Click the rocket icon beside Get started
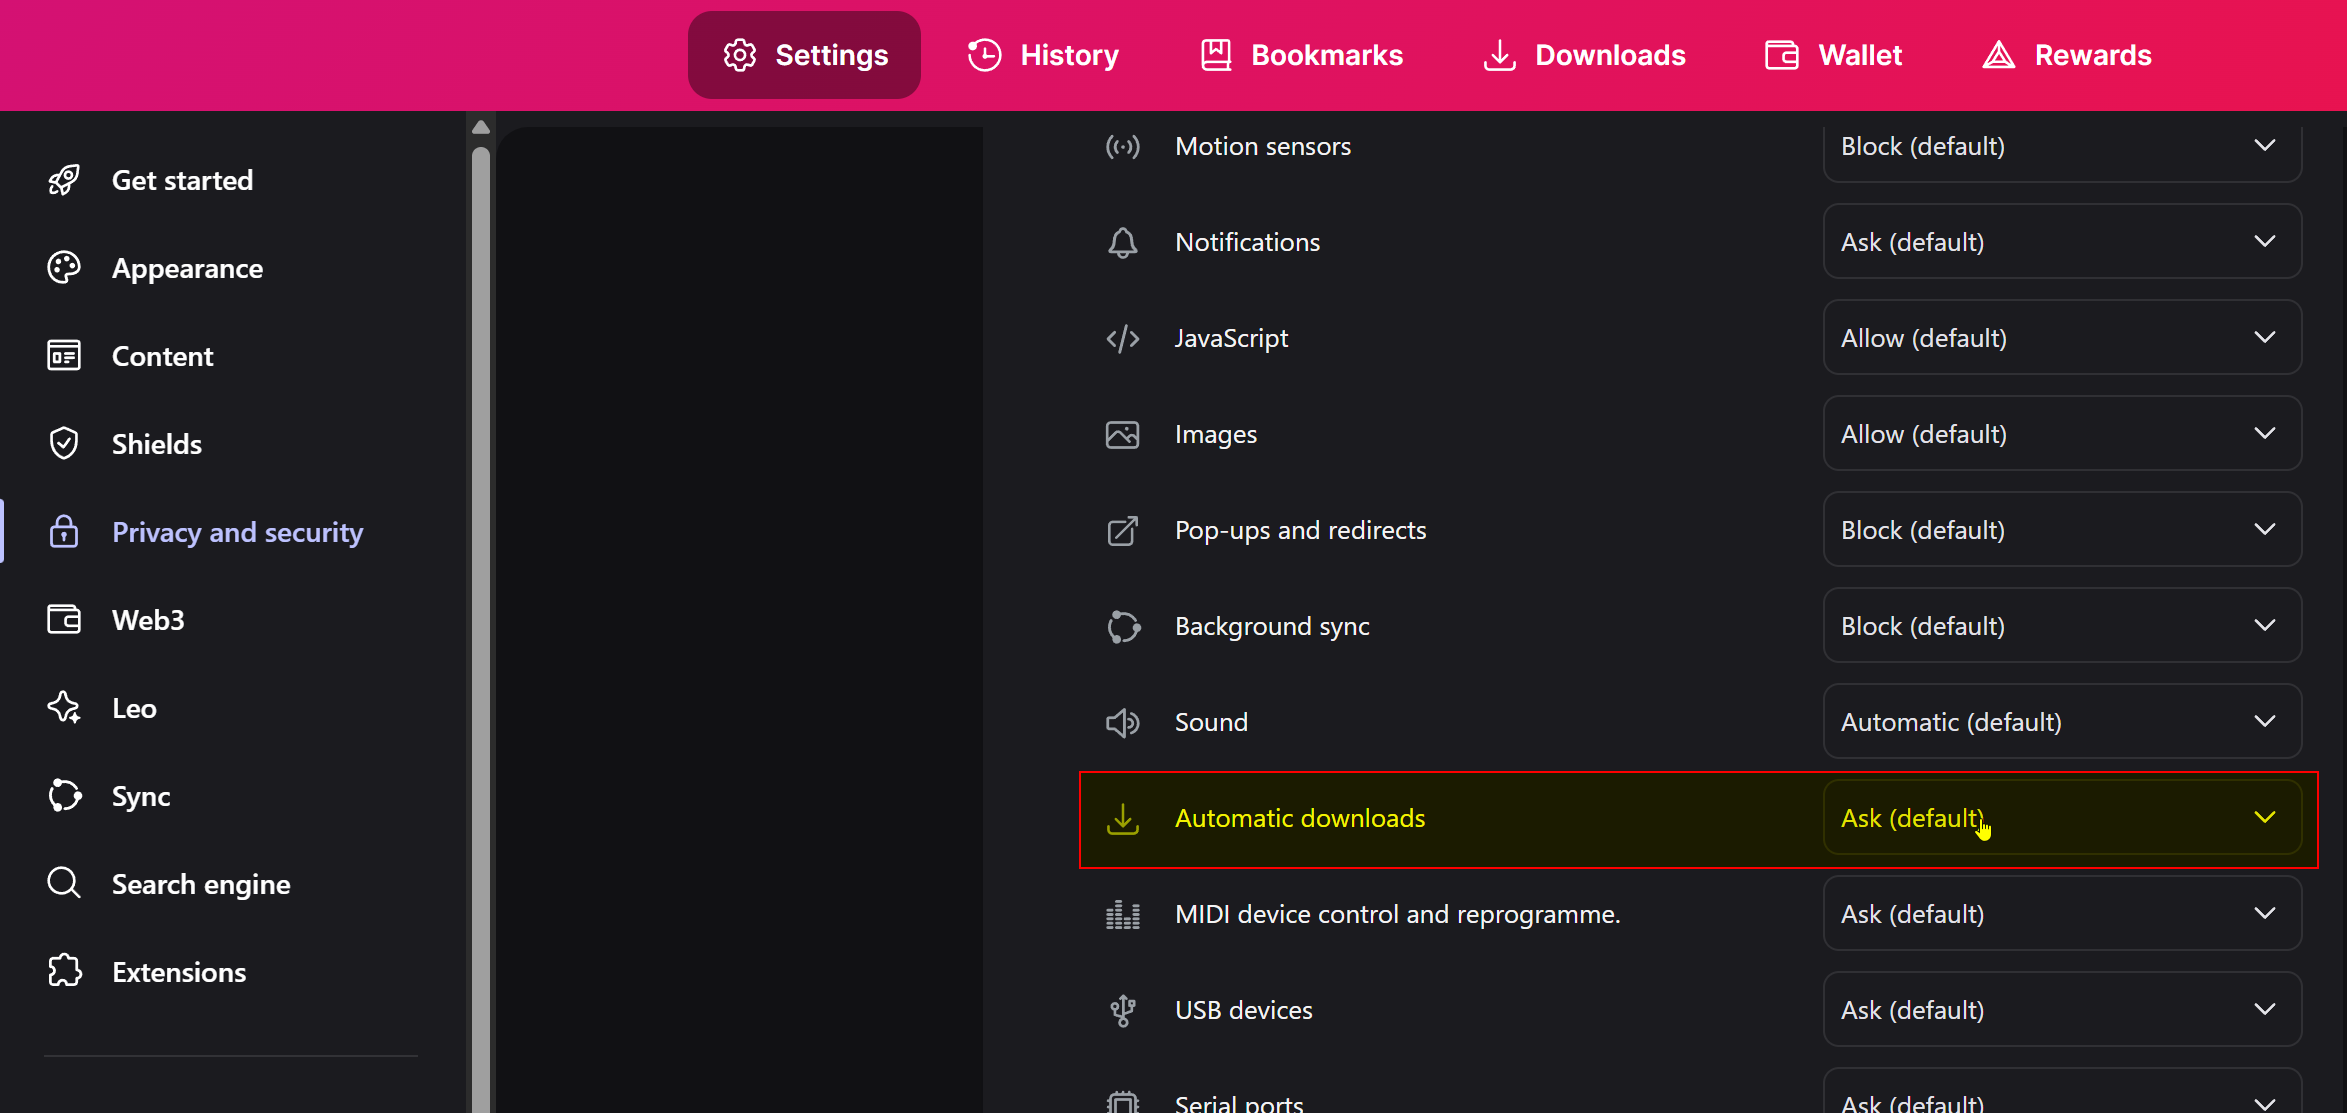 click(x=64, y=180)
